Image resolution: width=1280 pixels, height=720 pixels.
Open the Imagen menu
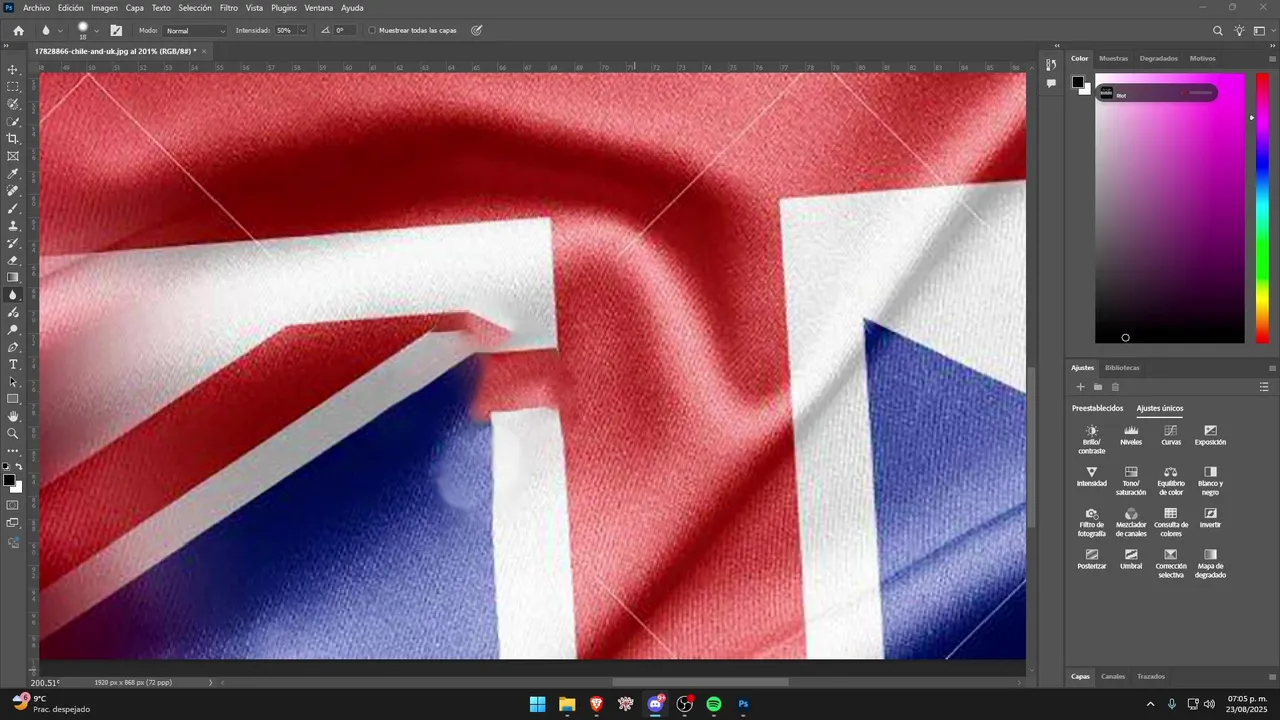click(104, 8)
